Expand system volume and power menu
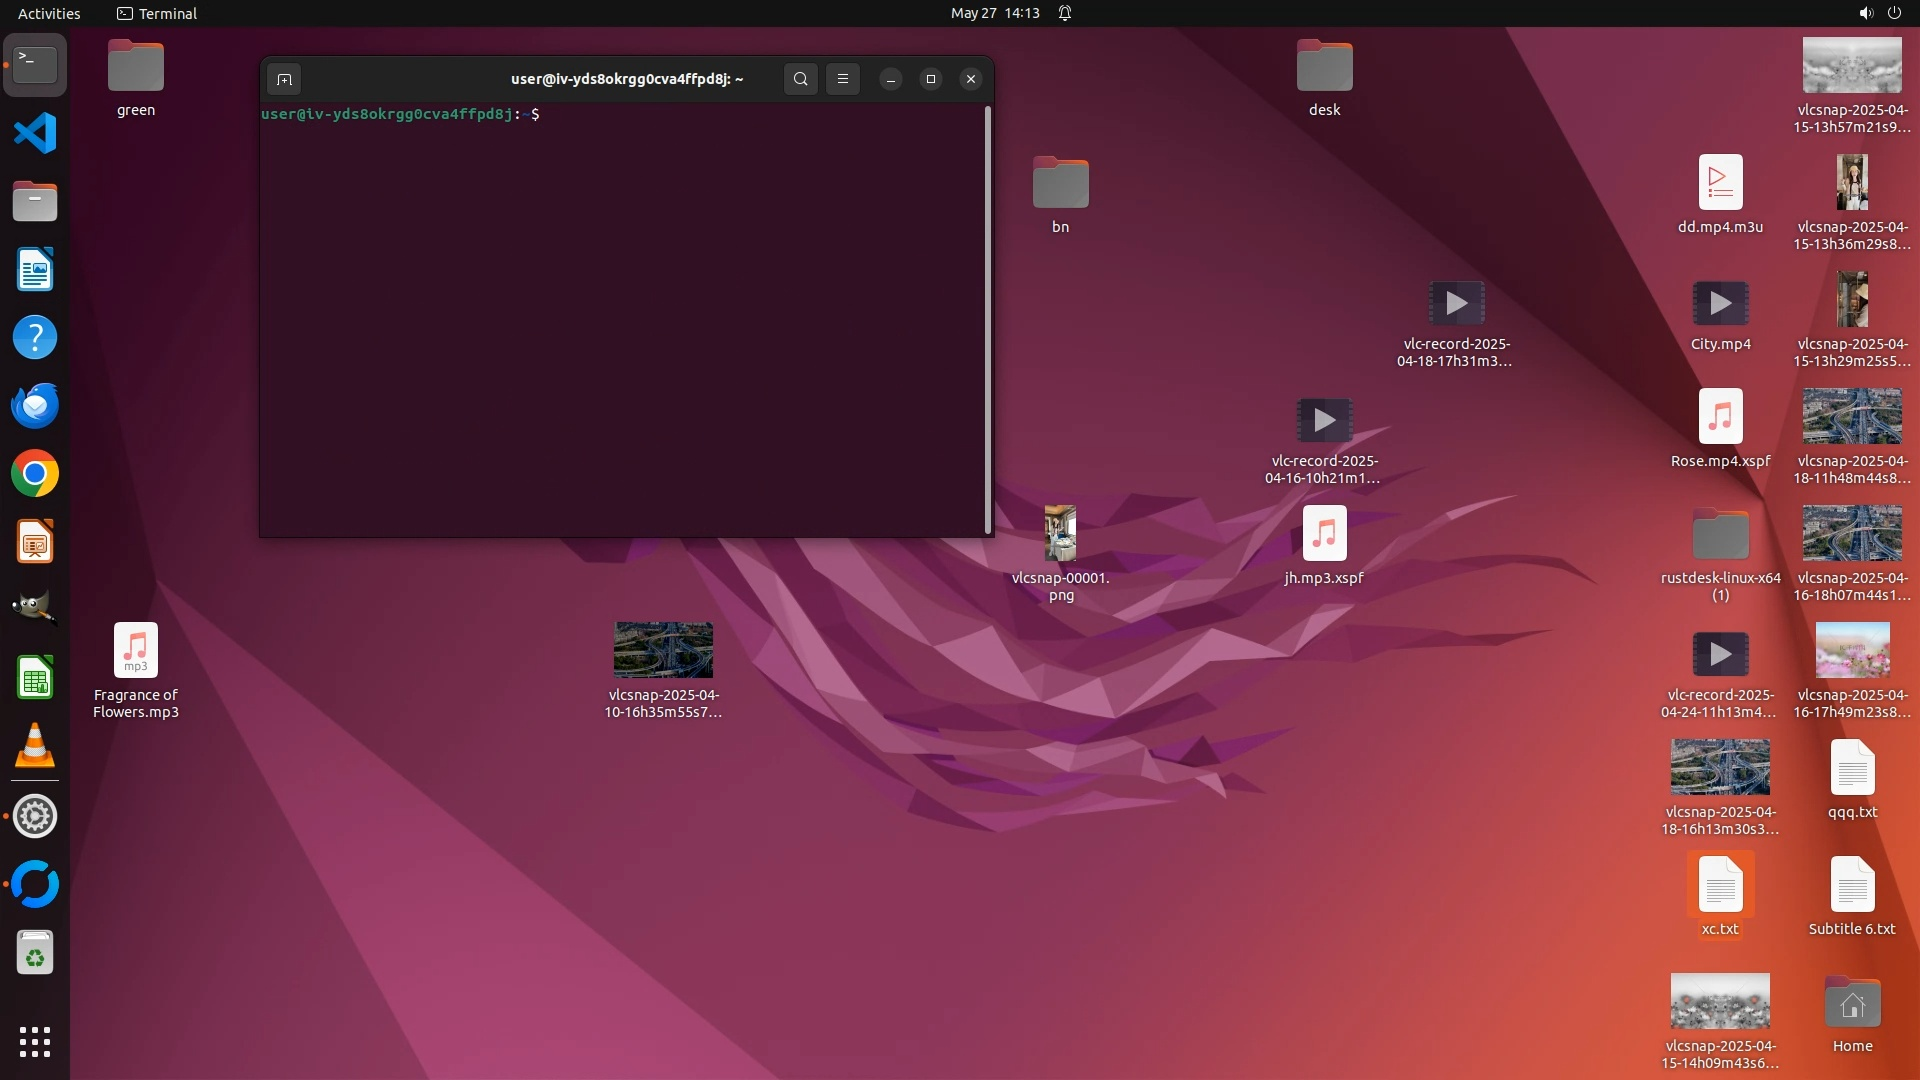 point(1879,13)
